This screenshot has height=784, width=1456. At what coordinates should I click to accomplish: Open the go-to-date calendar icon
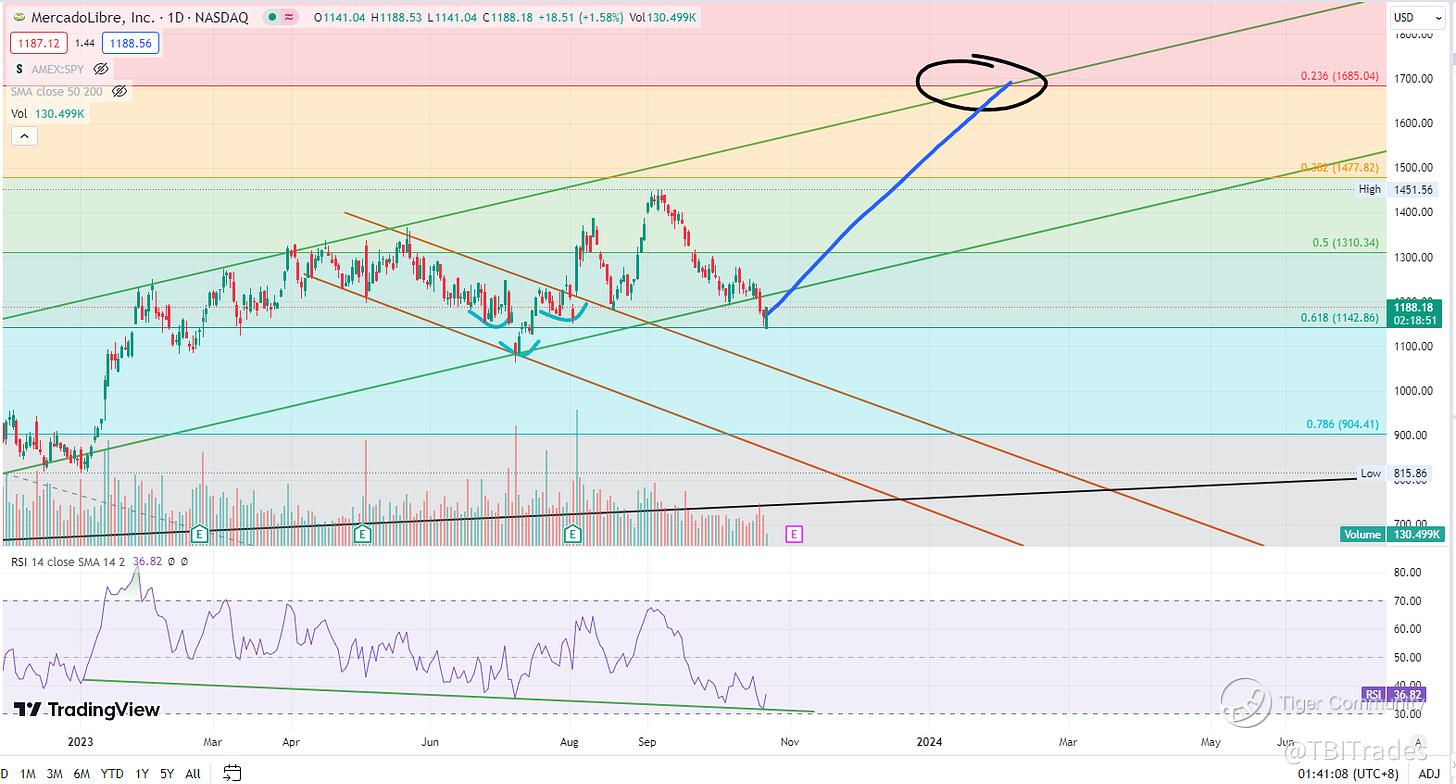pyautogui.click(x=232, y=772)
